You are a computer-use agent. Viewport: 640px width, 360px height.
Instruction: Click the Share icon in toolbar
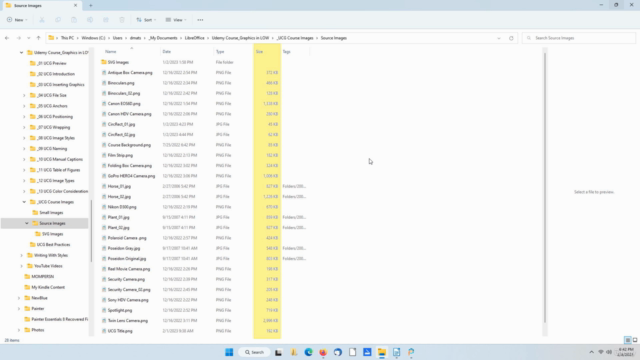click(x=106, y=20)
